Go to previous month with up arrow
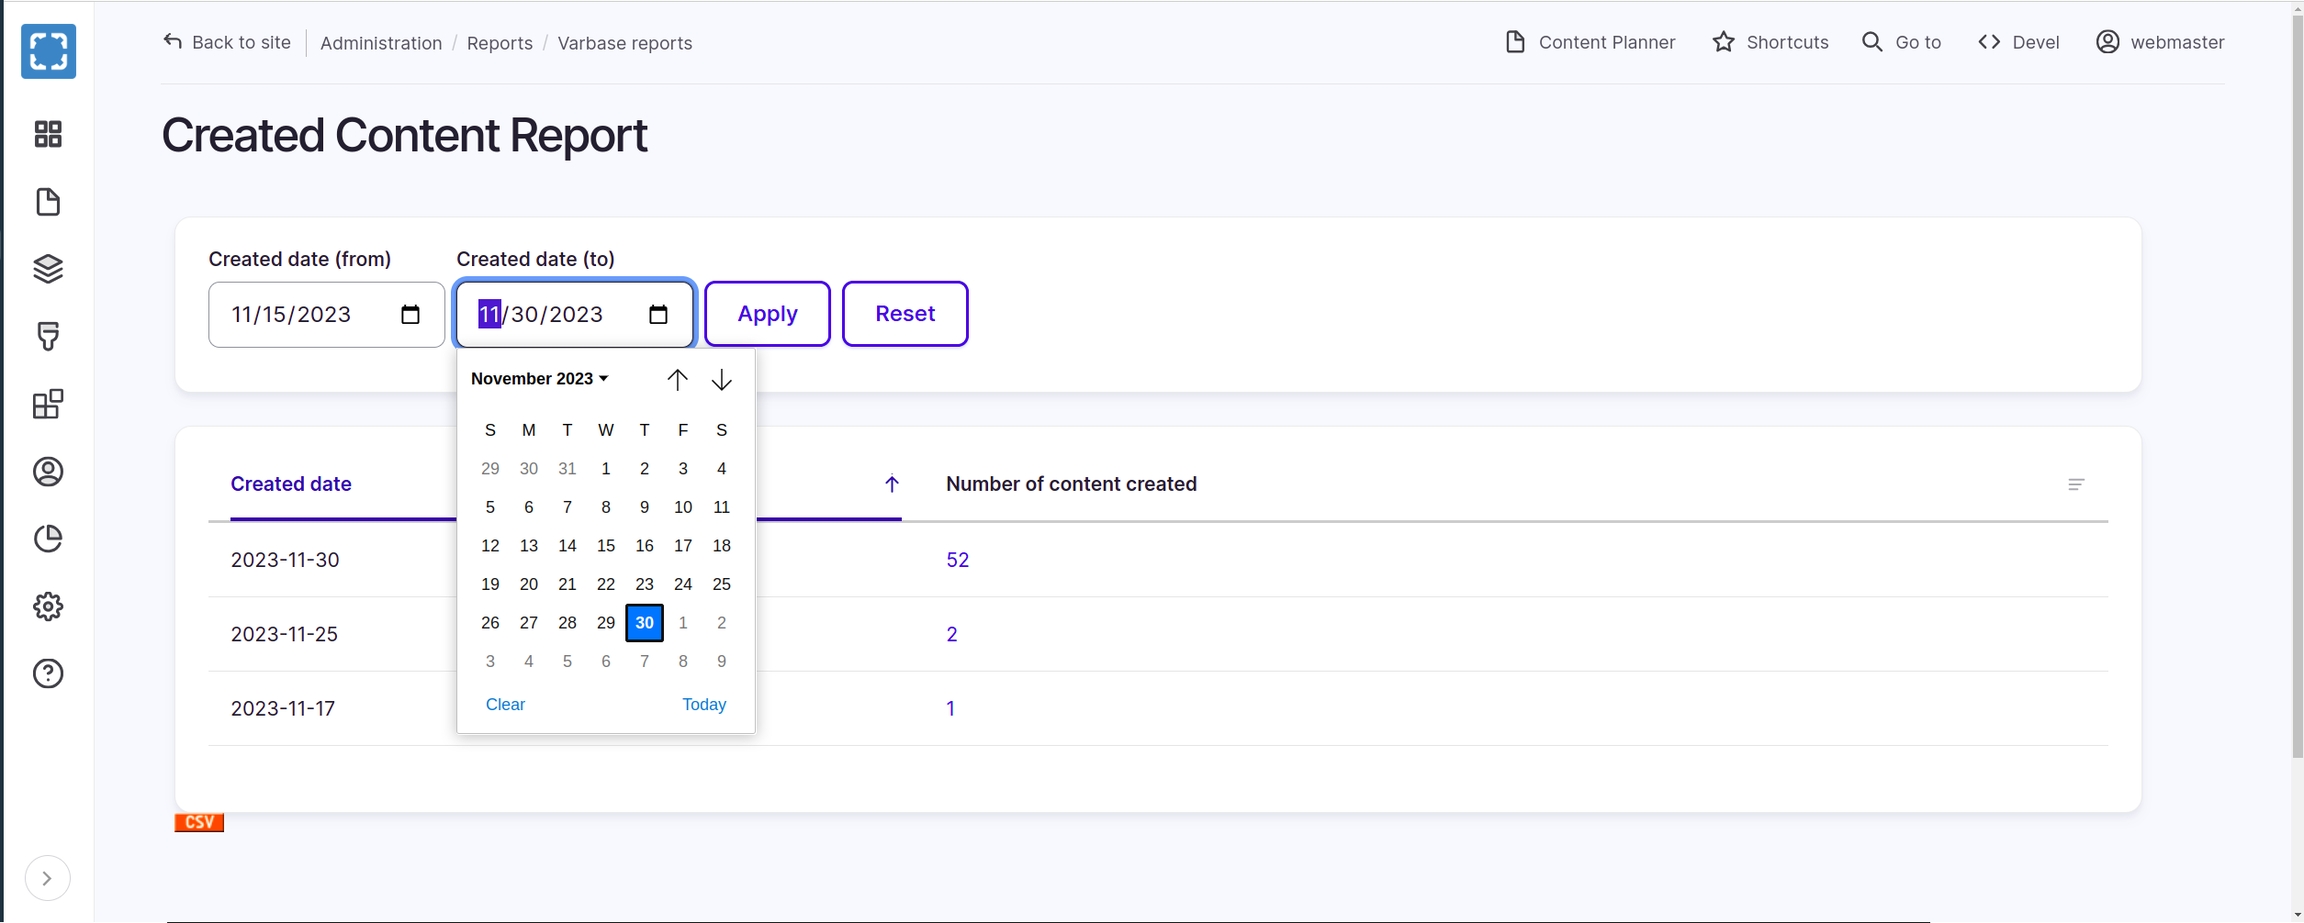The height and width of the screenshot is (923, 2304). [x=677, y=380]
